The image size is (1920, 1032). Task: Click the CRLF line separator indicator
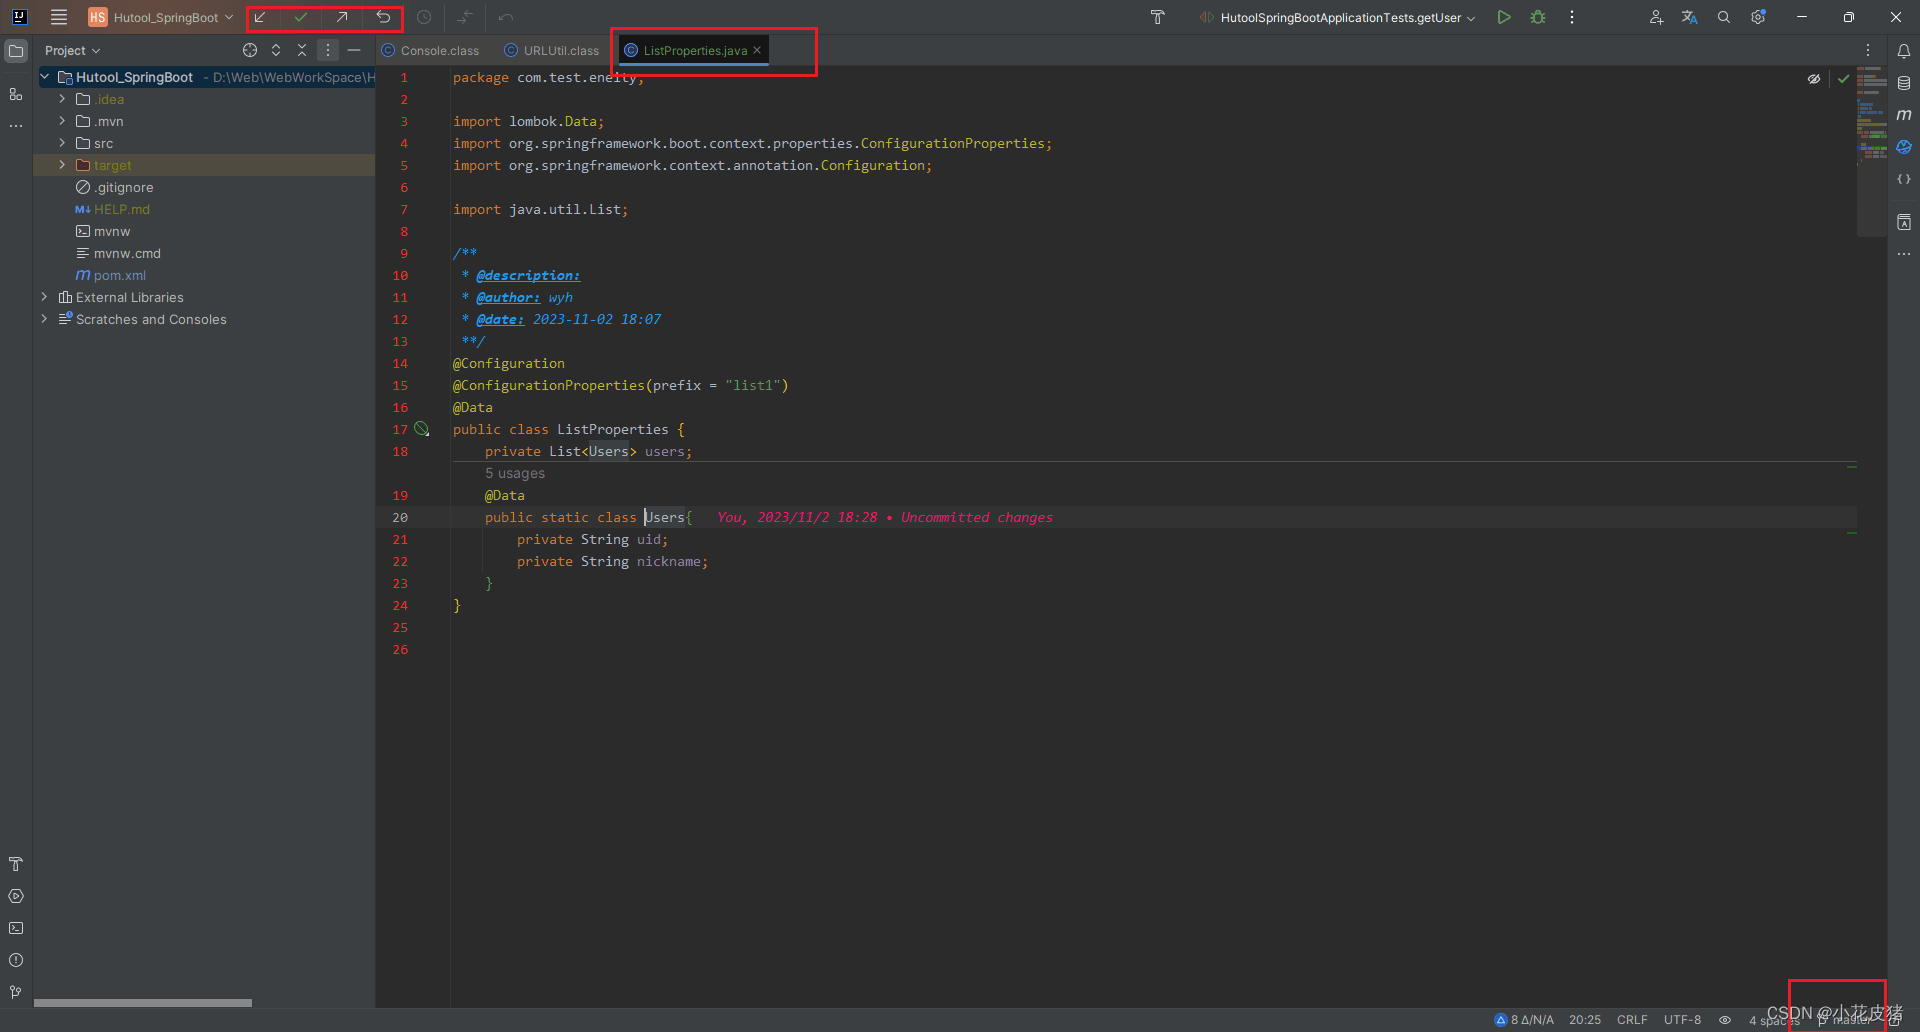coord(1632,1020)
